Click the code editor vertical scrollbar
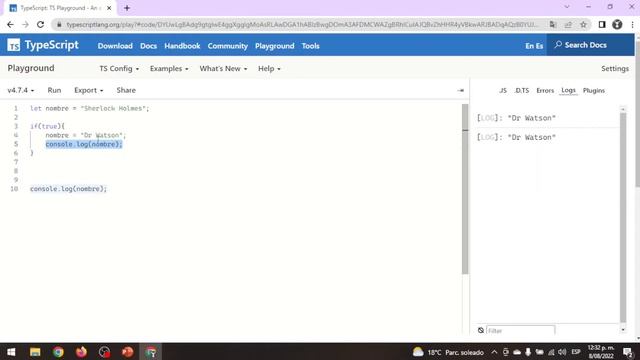This screenshot has width=640, height=360. [465, 189]
